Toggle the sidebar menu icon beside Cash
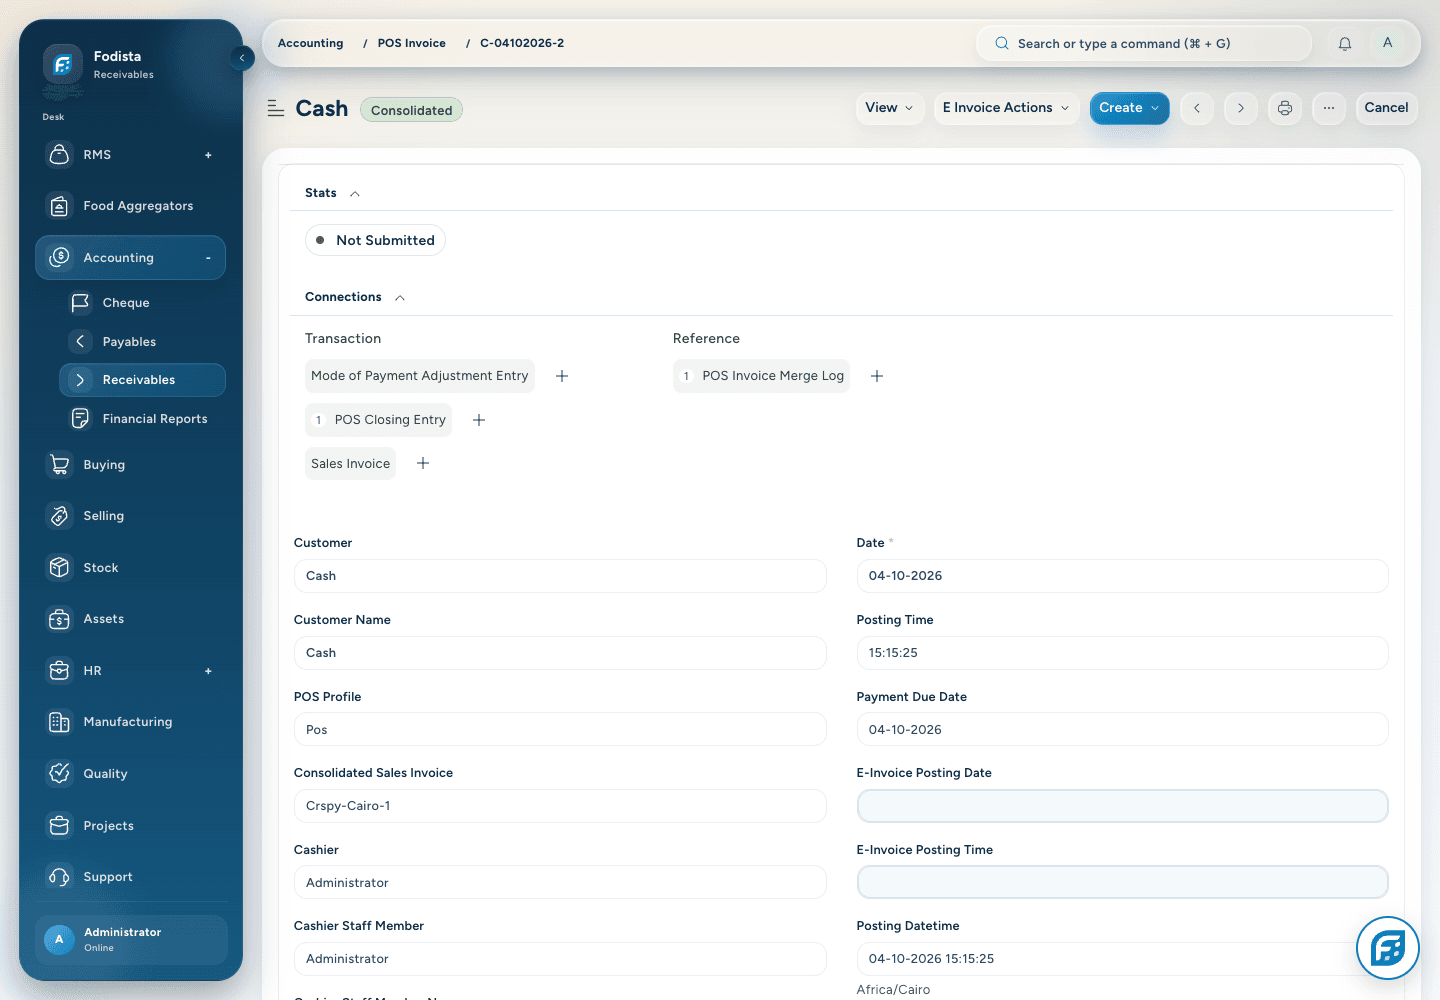Image resolution: width=1440 pixels, height=1000 pixels. coord(276,109)
